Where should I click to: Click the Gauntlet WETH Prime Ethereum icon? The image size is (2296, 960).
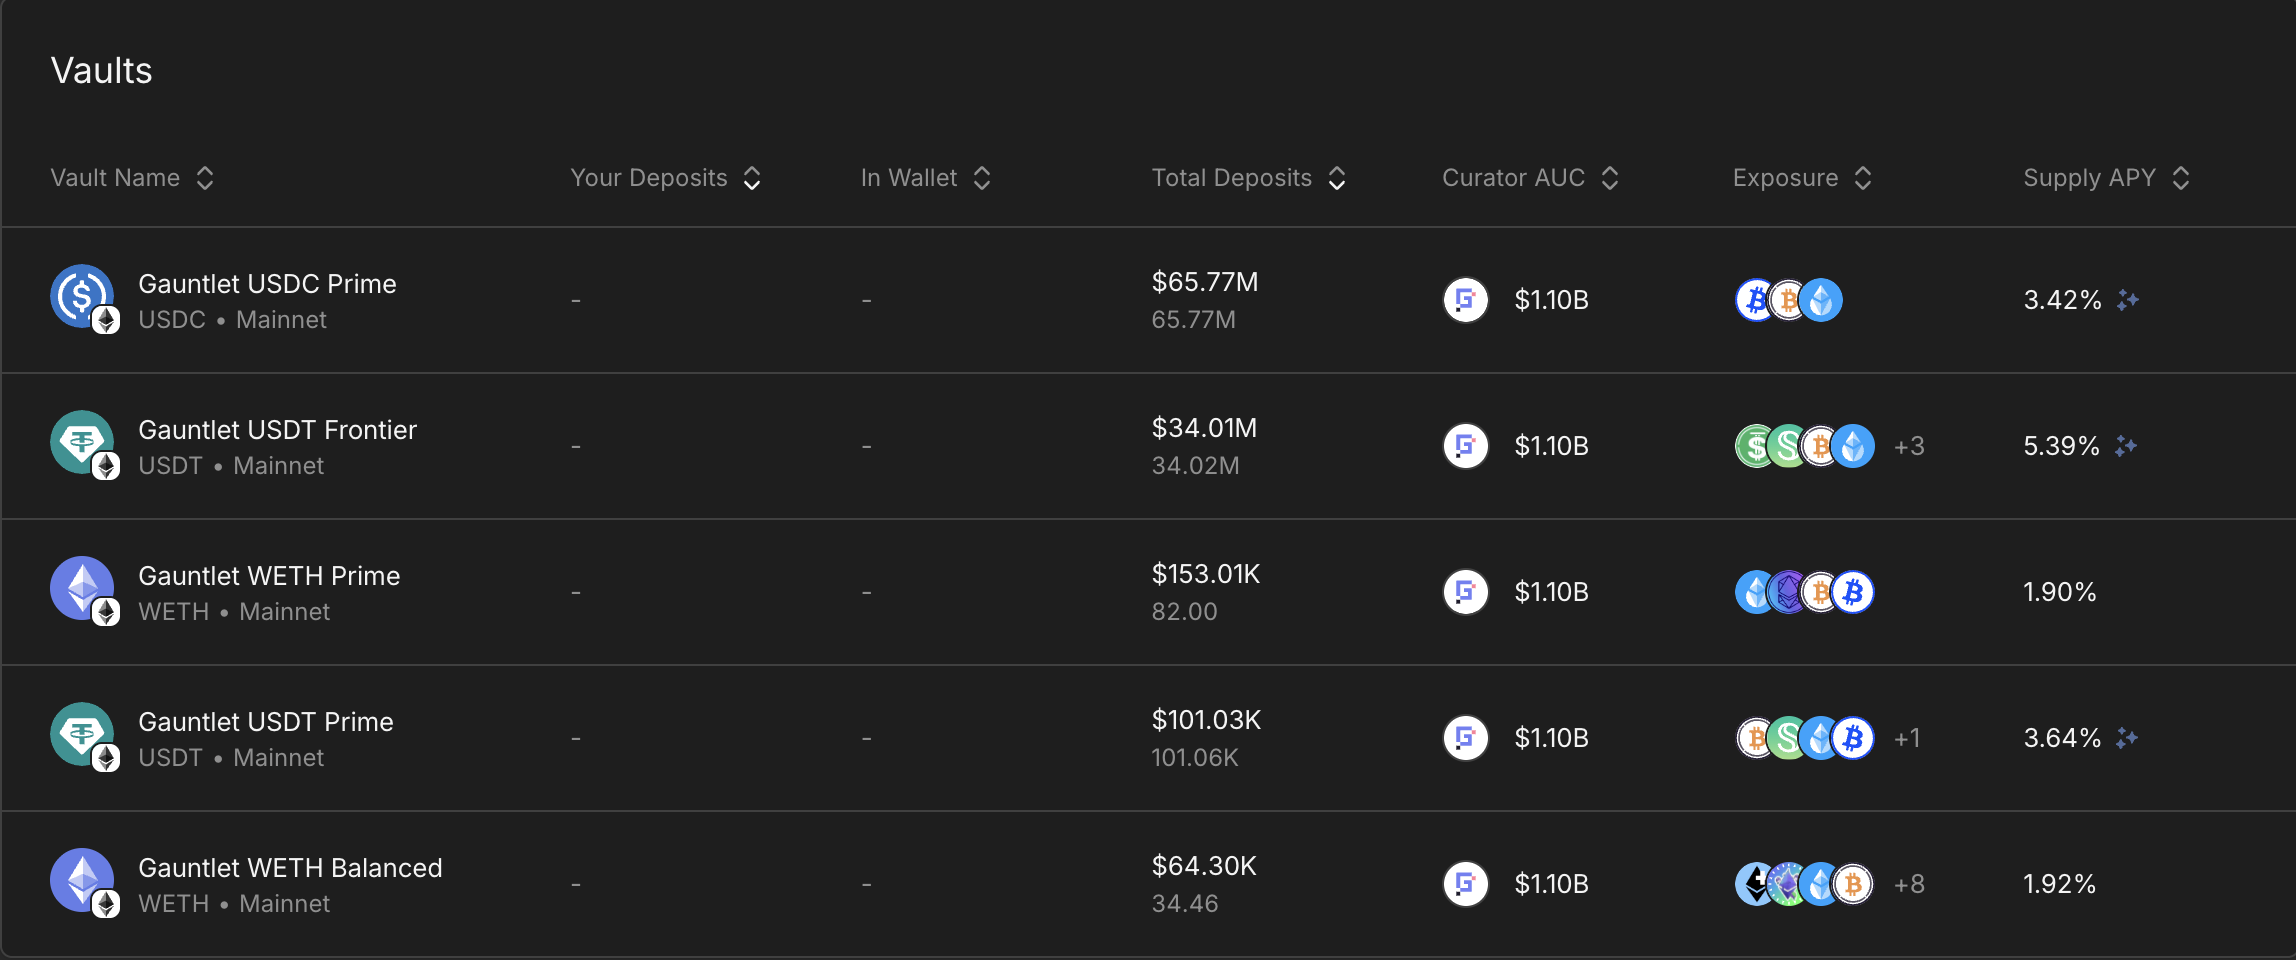click(82, 588)
